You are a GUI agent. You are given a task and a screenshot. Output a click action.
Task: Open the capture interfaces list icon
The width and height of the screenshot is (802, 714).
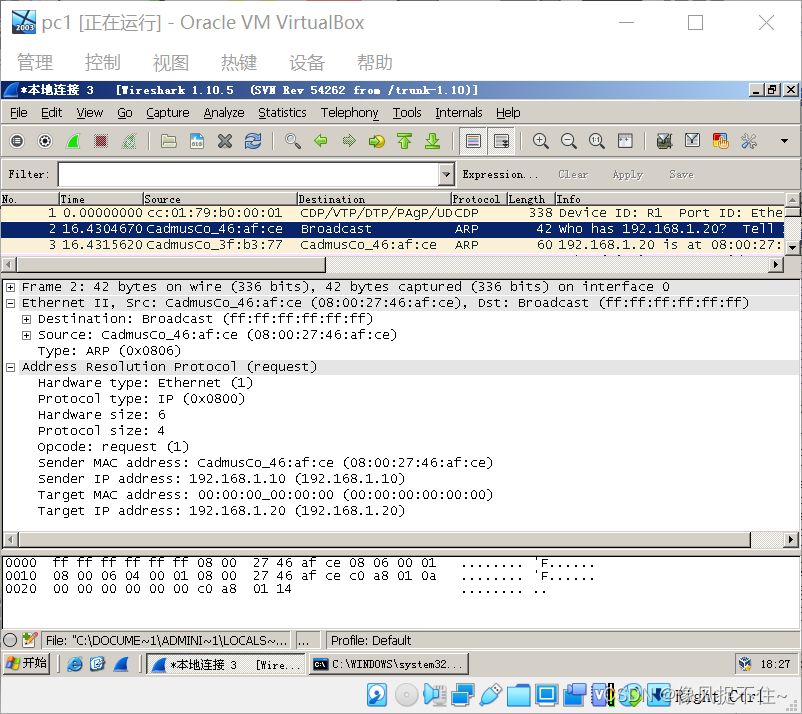17,141
